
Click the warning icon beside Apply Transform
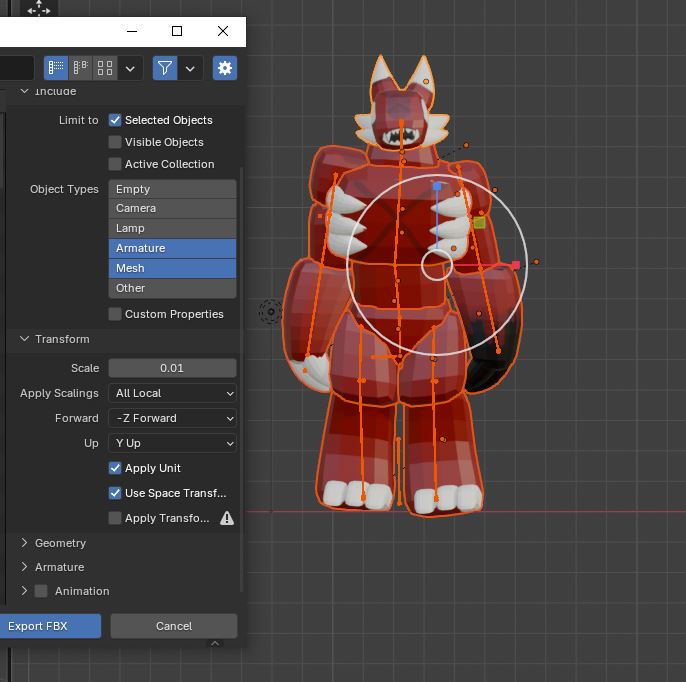pos(227,518)
